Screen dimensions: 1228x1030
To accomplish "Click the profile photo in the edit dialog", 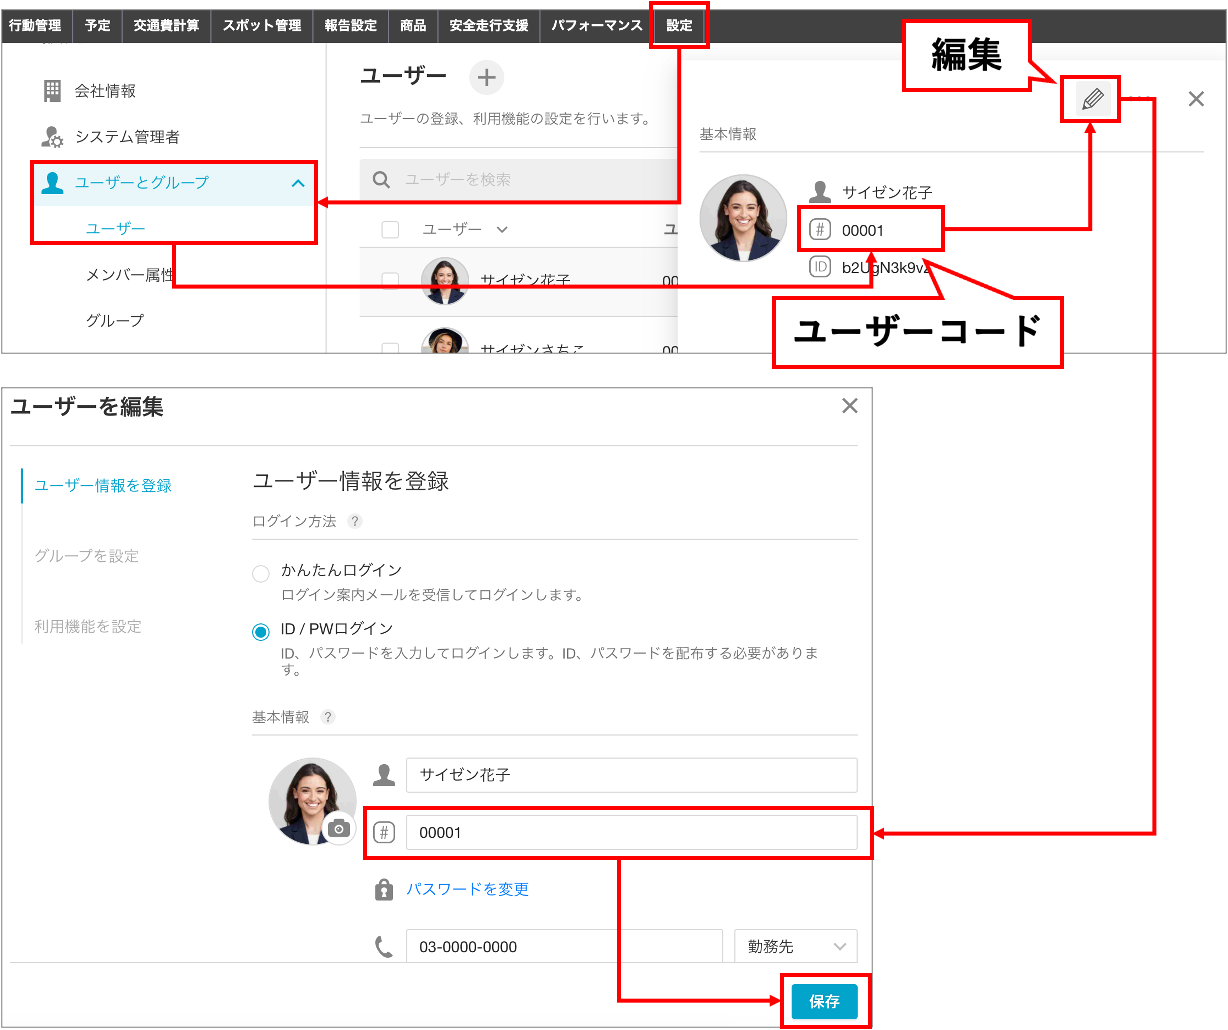I will click(x=312, y=801).
